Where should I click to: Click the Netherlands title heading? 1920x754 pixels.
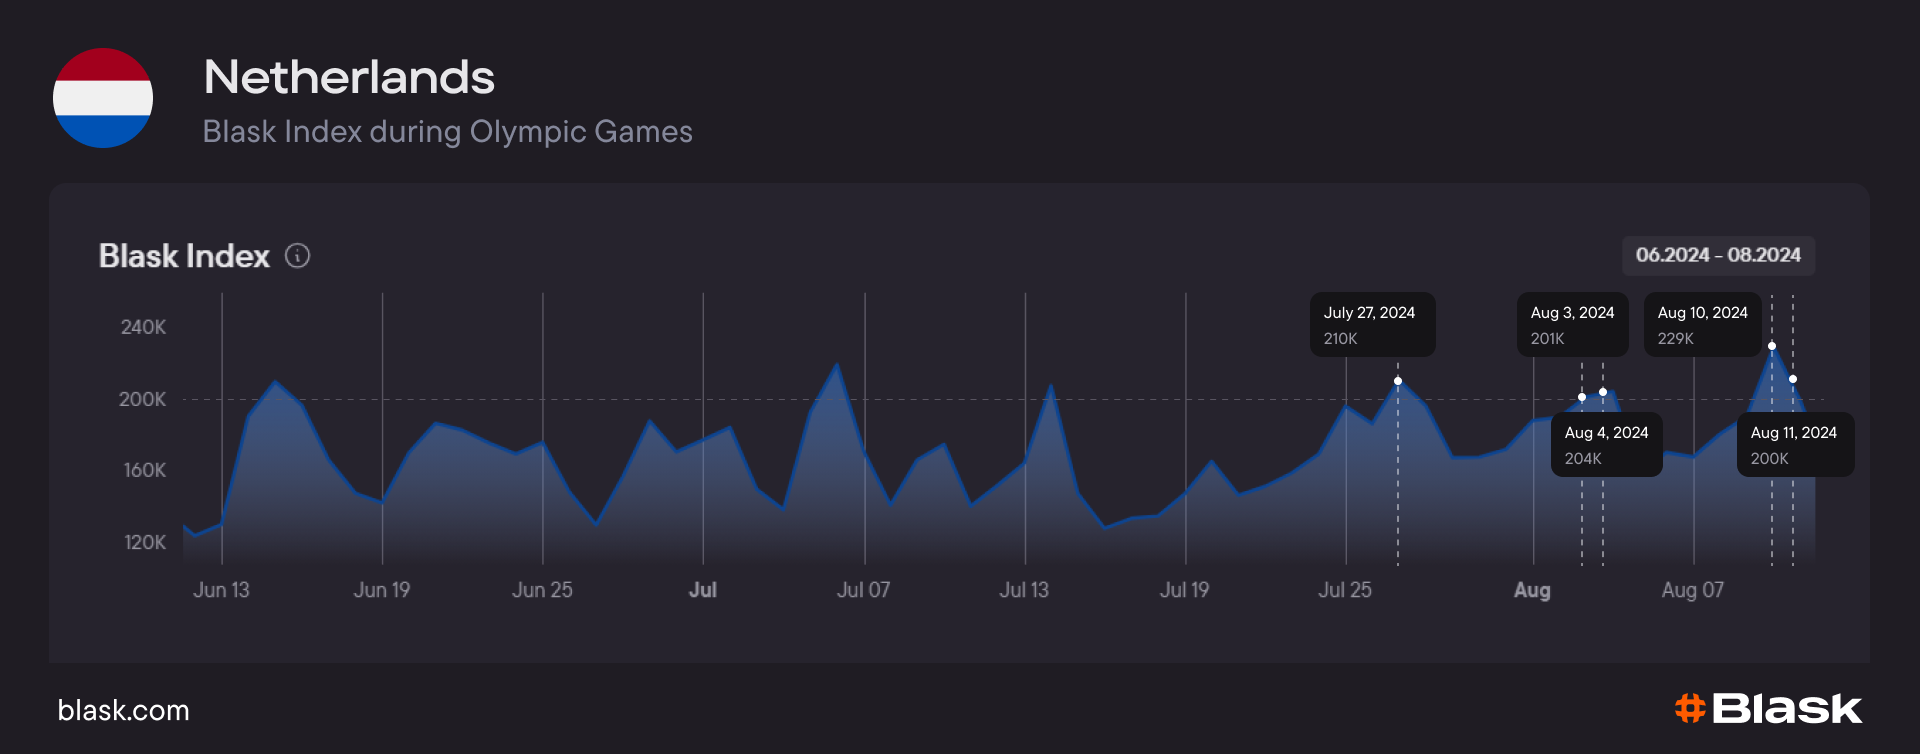click(349, 77)
